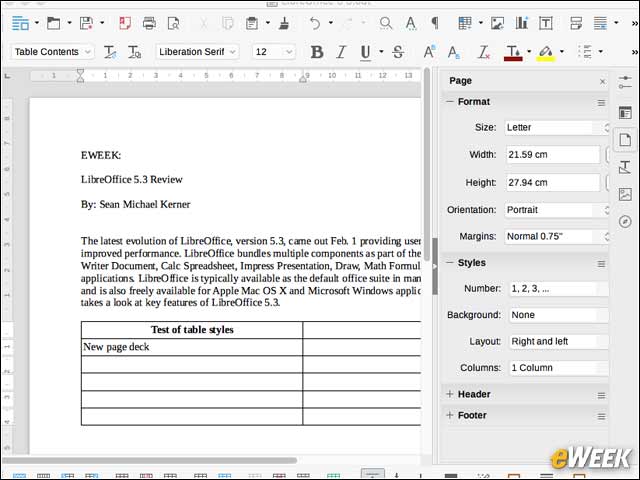Viewport: 640px width, 480px height.
Task: Insert a page break icon
Action: pyautogui.click(x=576, y=23)
